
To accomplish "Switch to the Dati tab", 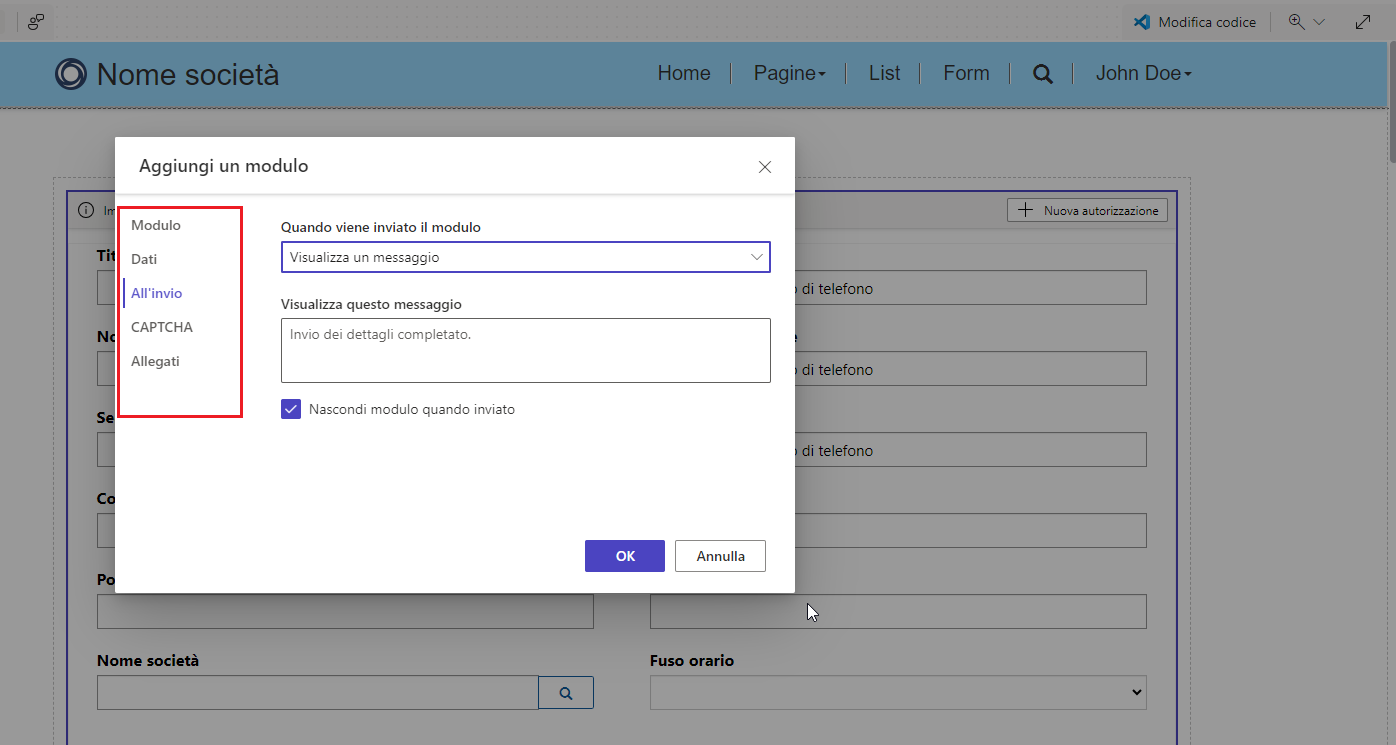I will click(144, 259).
